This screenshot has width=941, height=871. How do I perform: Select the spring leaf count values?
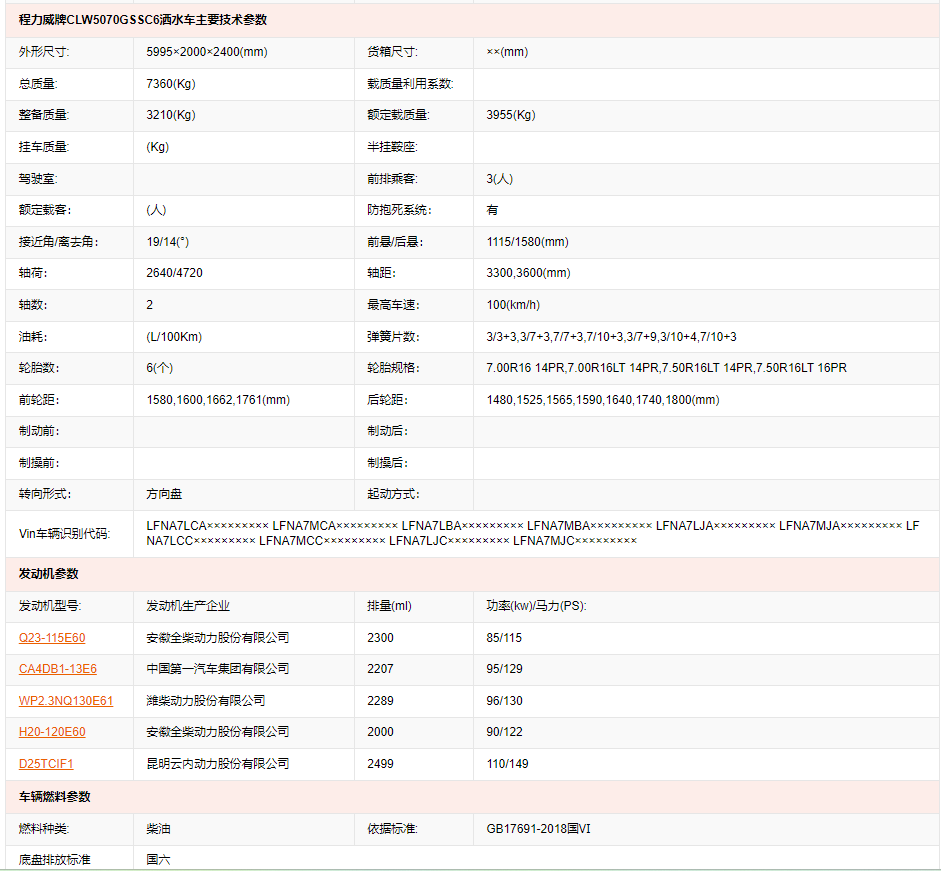point(612,337)
